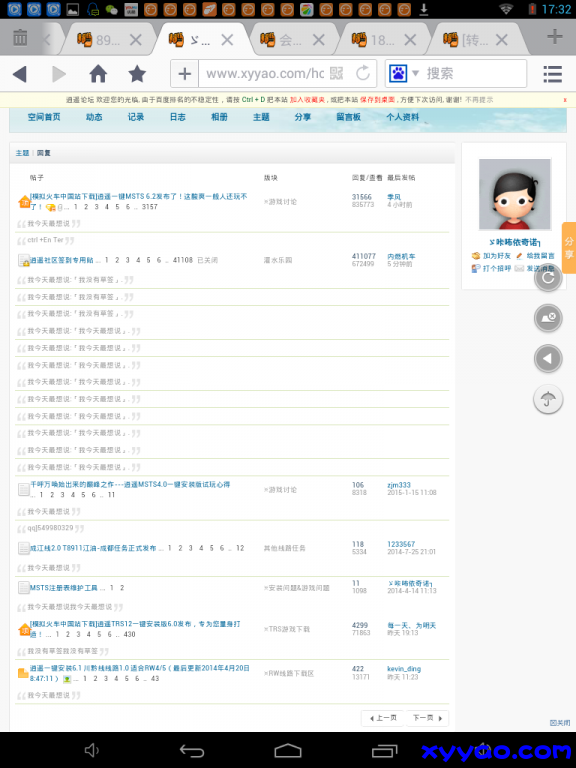Open MSTS注册表维护工具 thread
The width and height of the screenshot is (576, 768).
coord(64,587)
